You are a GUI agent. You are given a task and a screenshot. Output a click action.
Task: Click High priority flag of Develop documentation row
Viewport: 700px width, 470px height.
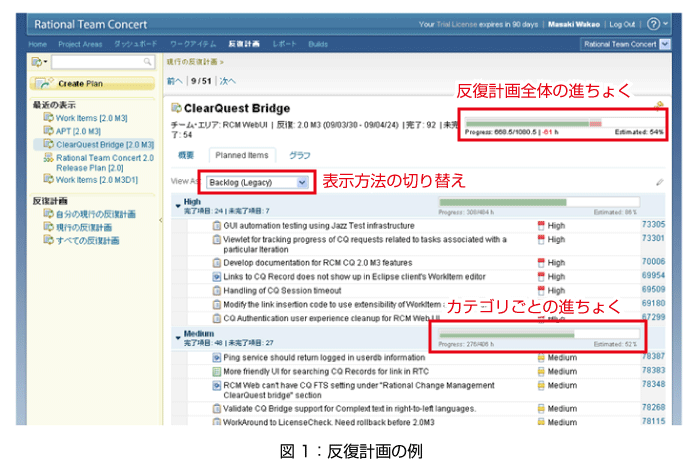pyautogui.click(x=541, y=262)
